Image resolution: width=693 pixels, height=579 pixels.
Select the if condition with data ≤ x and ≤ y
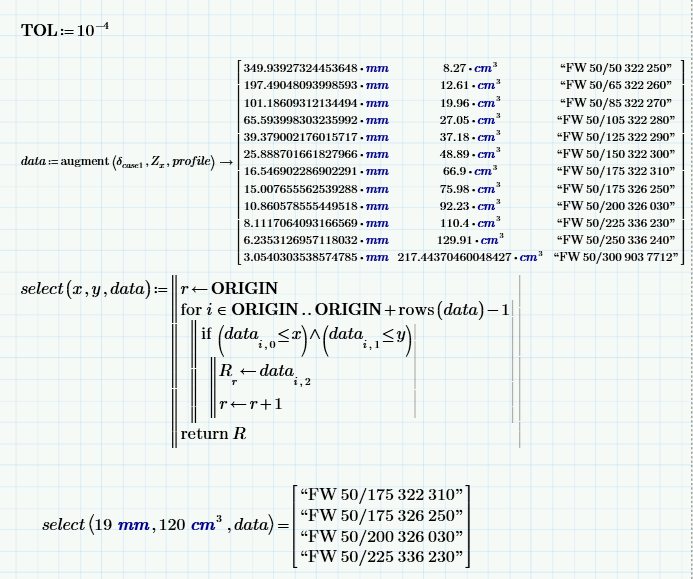coord(306,339)
